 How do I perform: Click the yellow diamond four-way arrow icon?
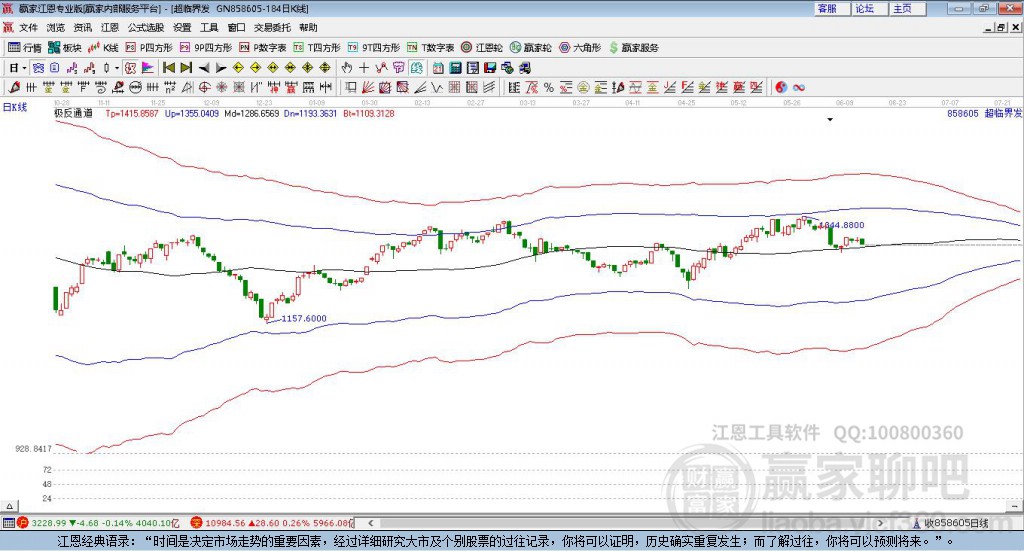[308, 68]
